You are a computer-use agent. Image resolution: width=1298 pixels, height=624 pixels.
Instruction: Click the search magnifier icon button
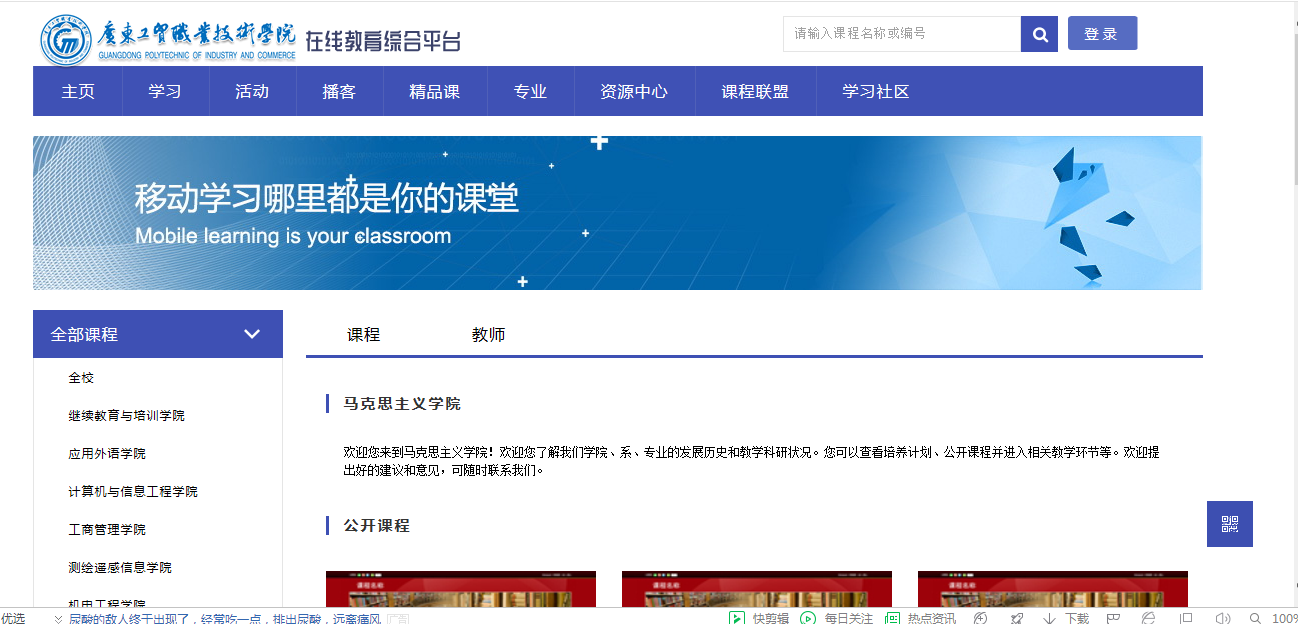point(1039,34)
